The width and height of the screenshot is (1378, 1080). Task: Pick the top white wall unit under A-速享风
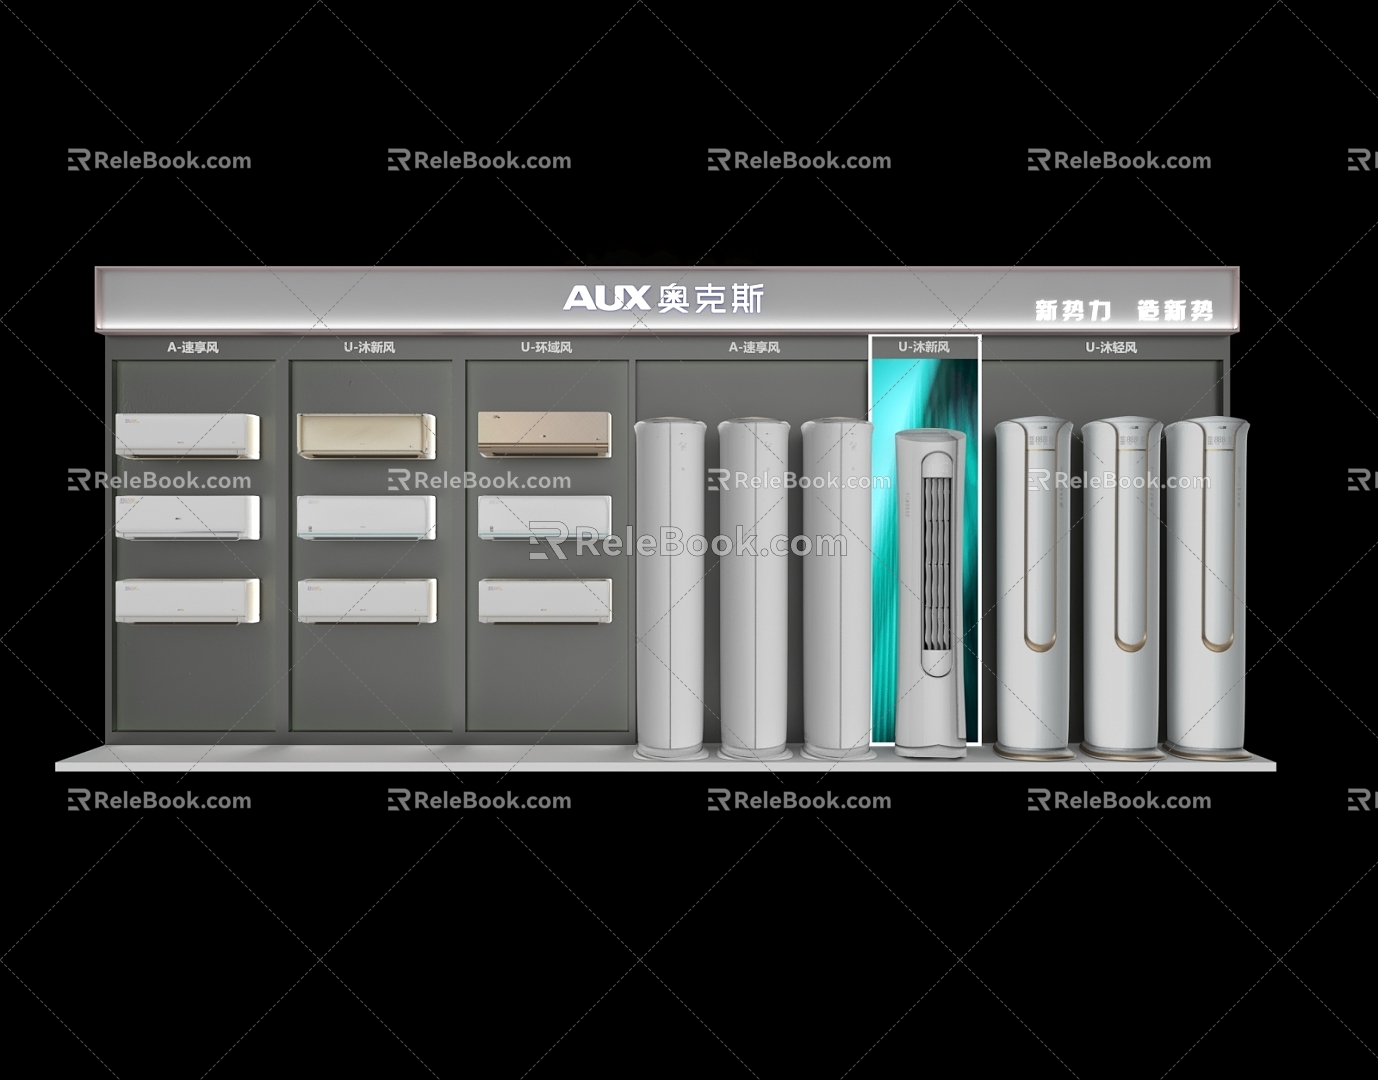187,436
